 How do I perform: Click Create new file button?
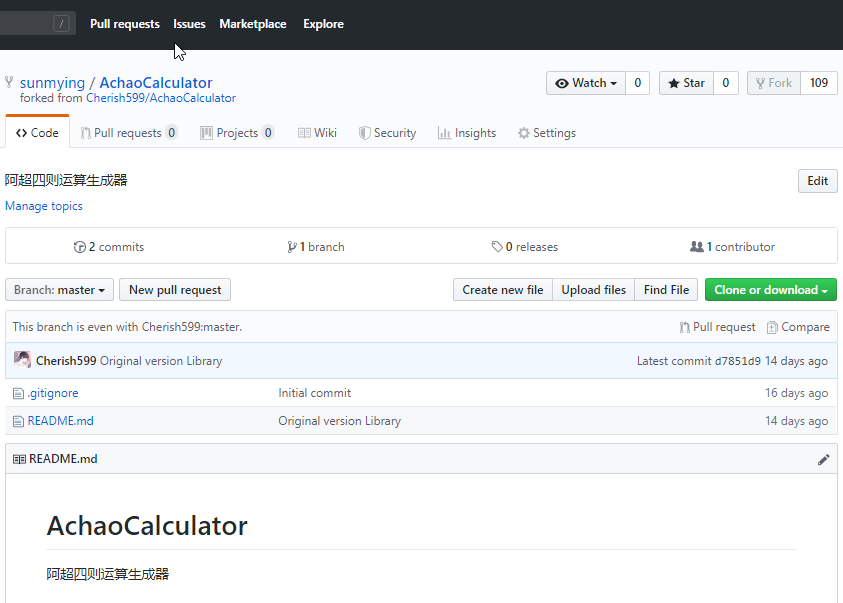click(x=503, y=290)
